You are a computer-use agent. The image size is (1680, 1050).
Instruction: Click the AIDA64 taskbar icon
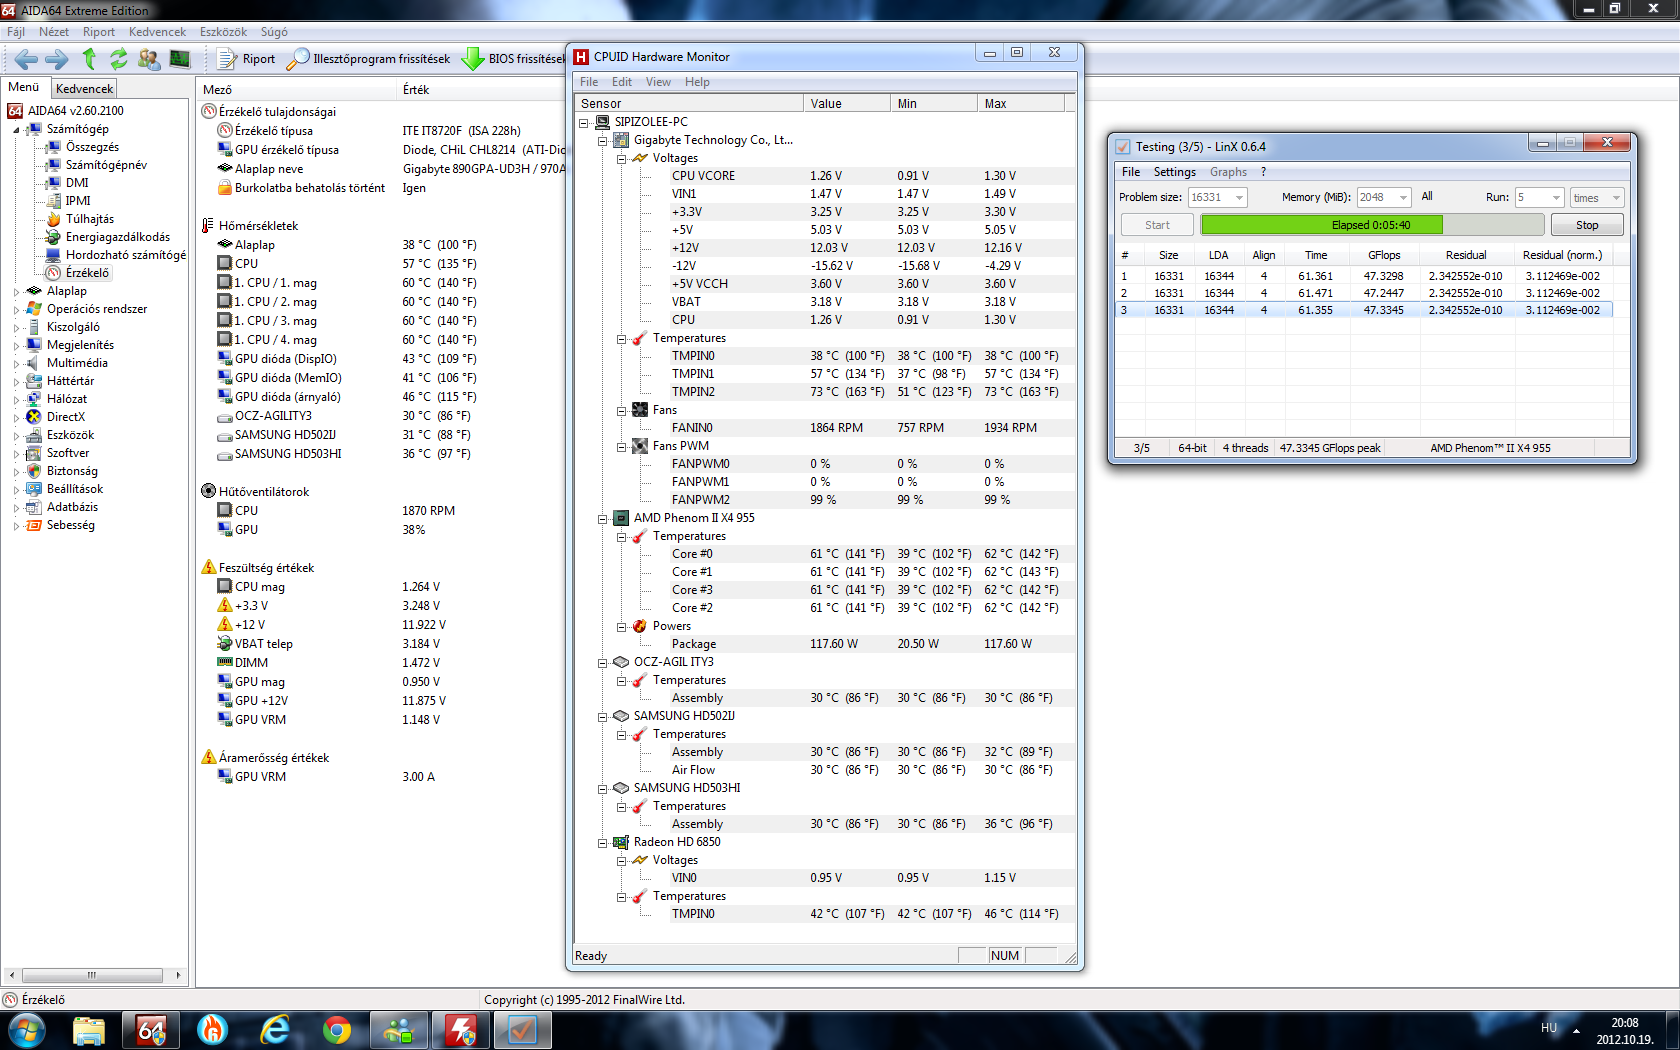tap(151, 1030)
